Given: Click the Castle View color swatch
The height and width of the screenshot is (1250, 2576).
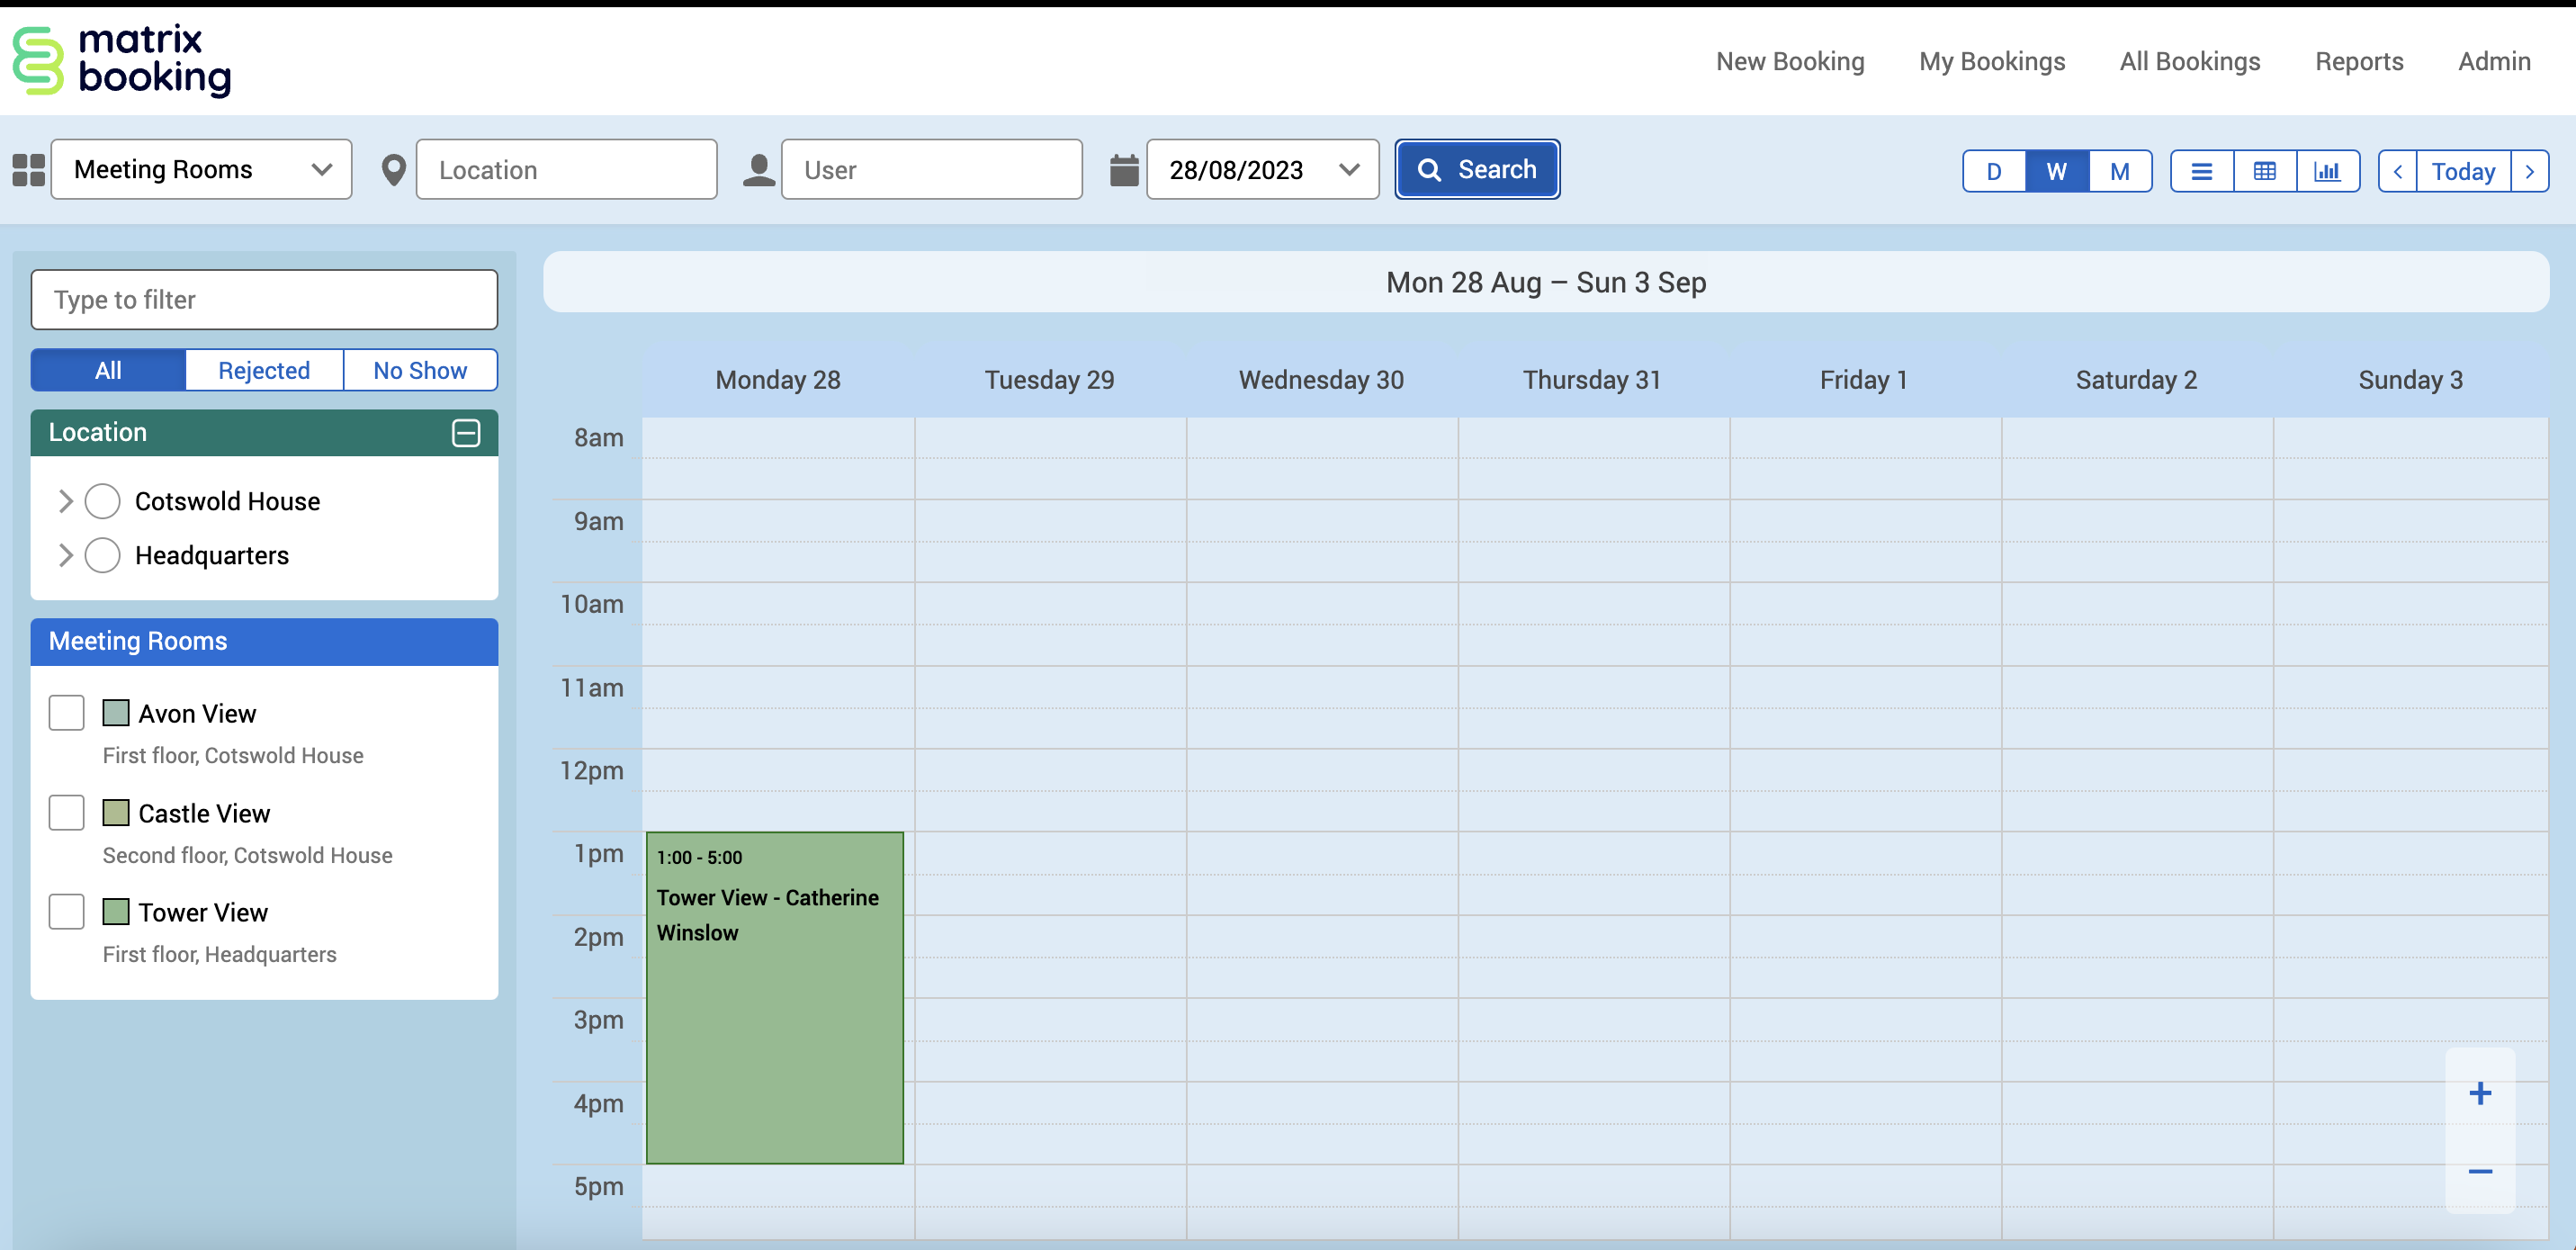Looking at the screenshot, I should 116,813.
